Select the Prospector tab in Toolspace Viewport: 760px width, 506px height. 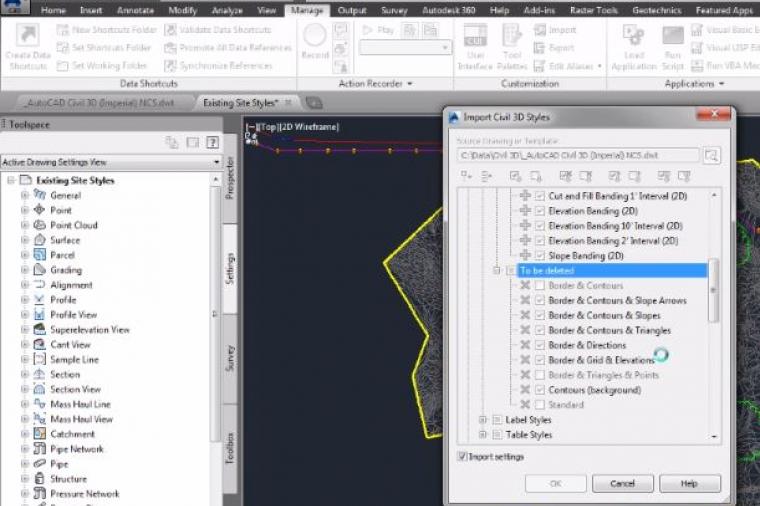[x=230, y=177]
